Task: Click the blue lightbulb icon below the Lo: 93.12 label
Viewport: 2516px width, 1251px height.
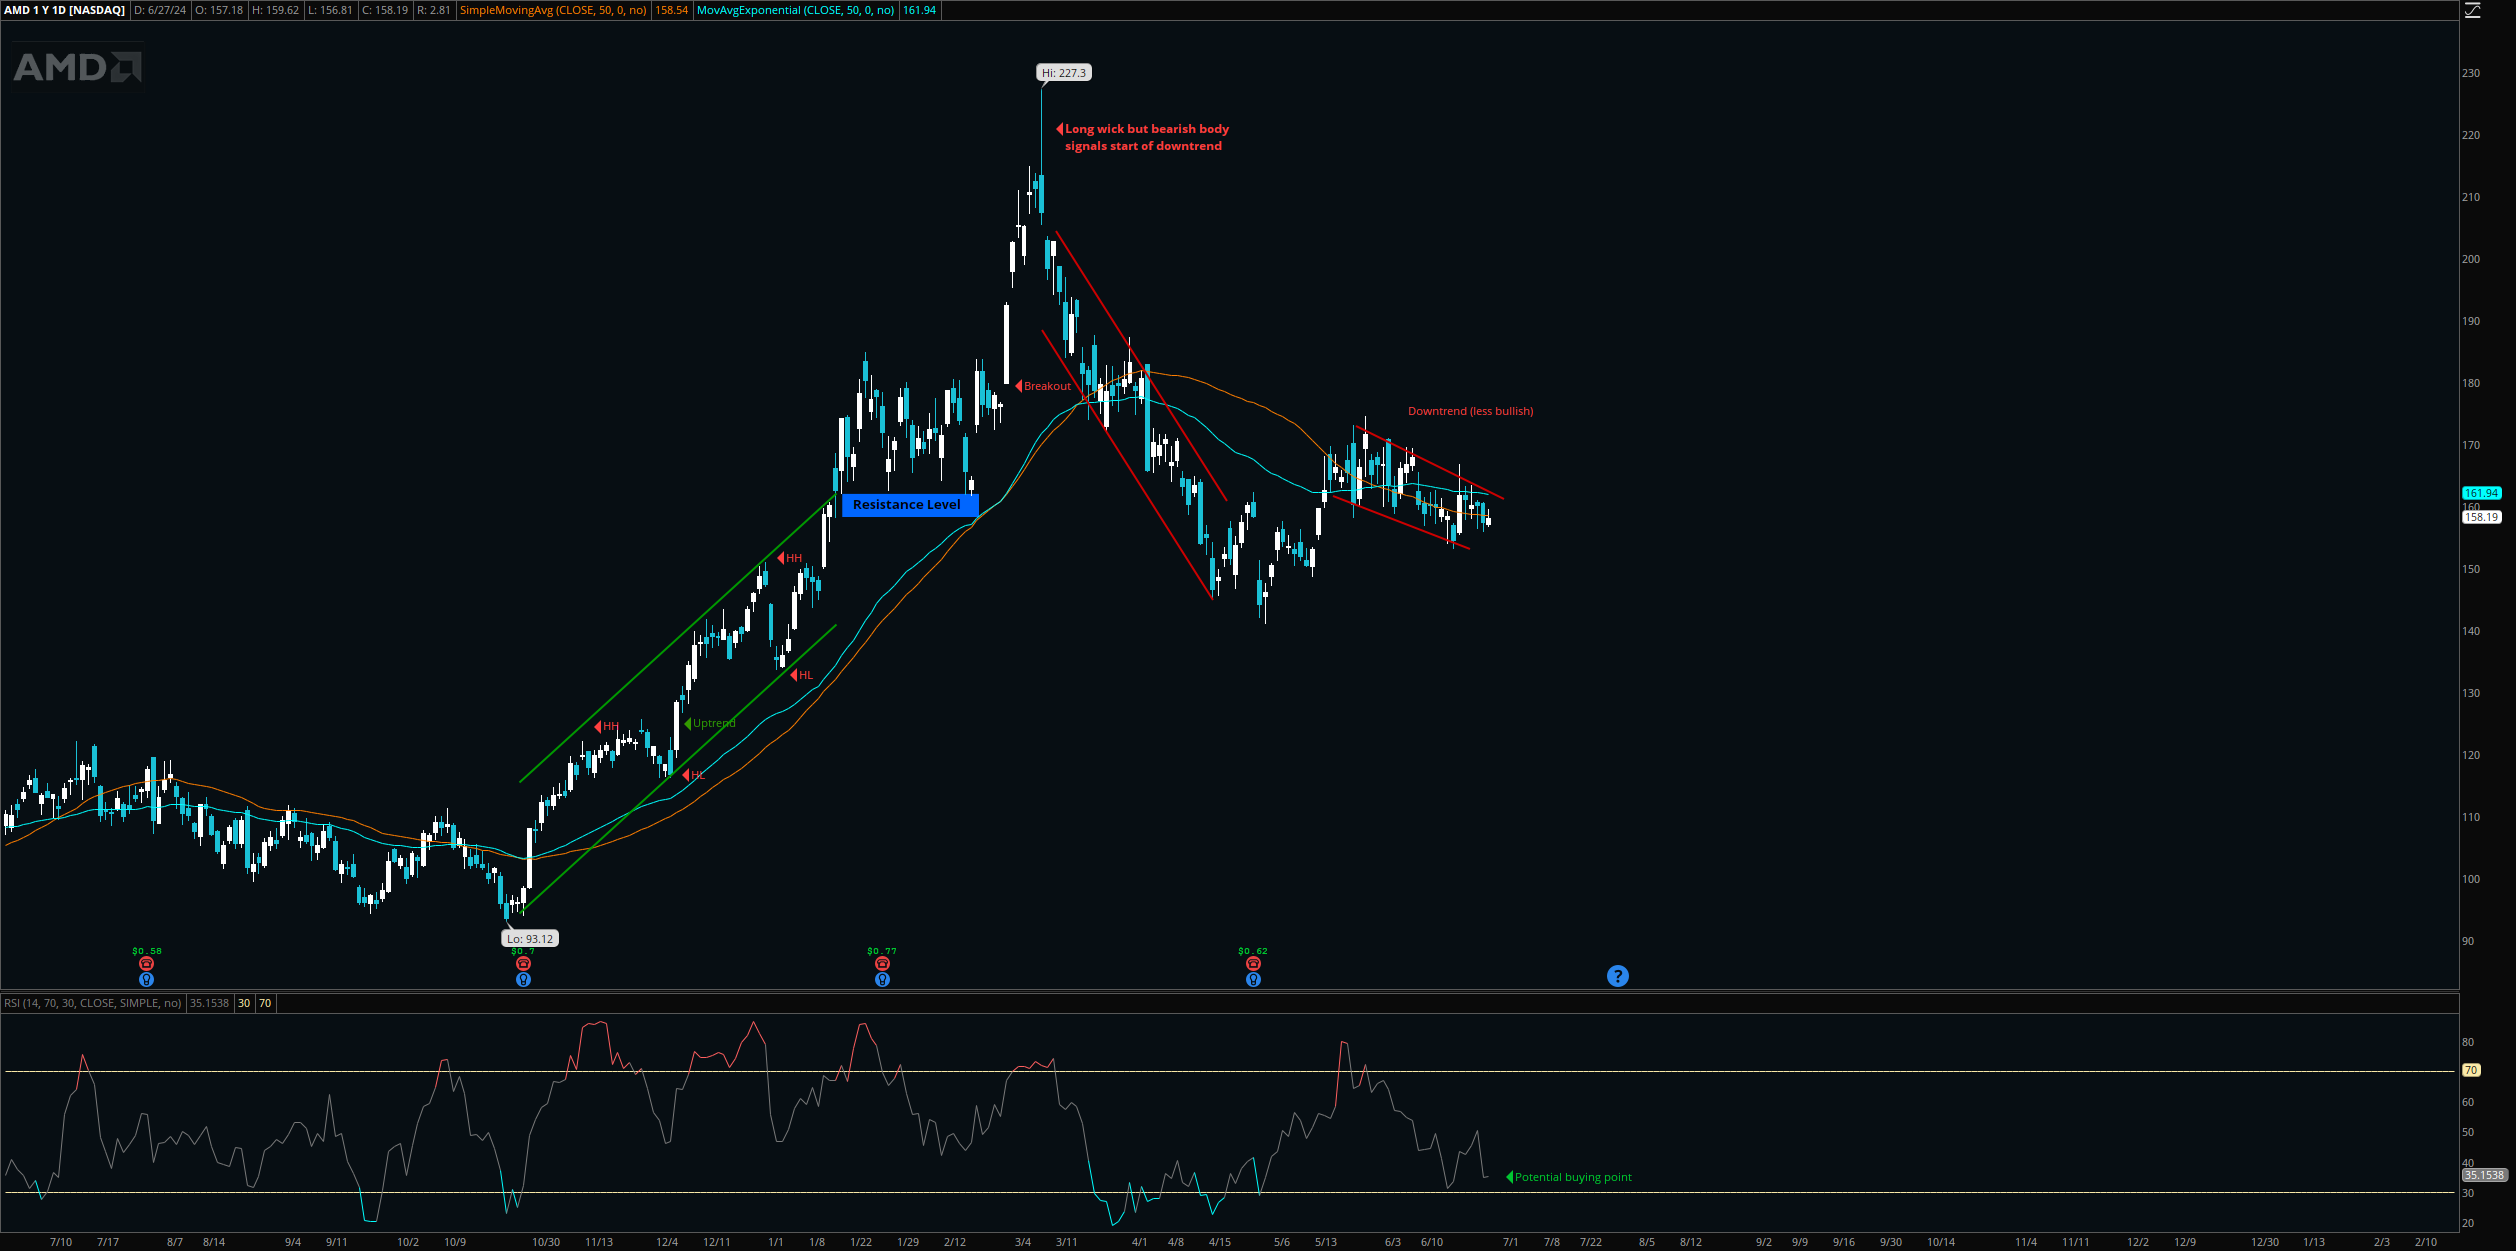Action: [x=523, y=980]
